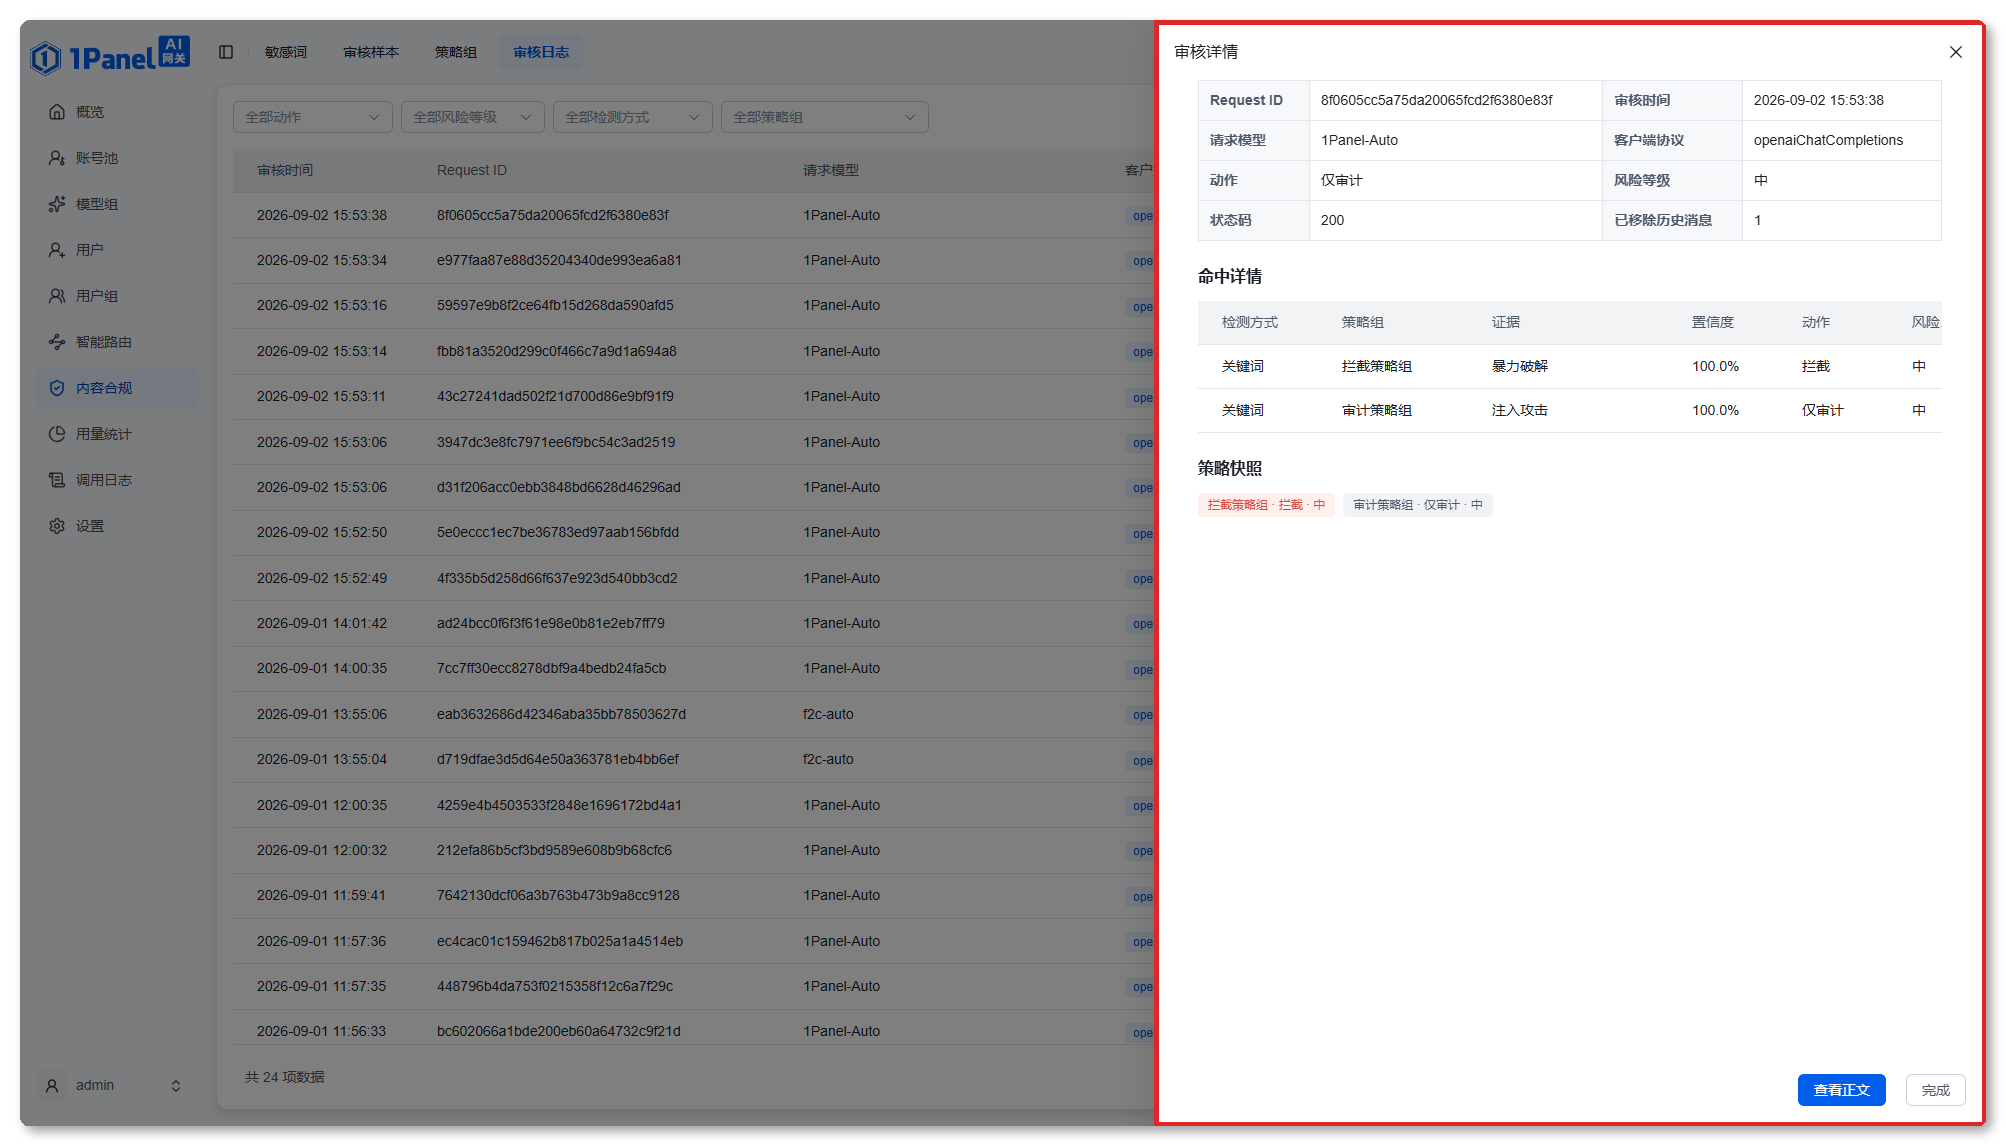This screenshot has width=2006, height=1146.
Task: Click the 拦截策略组 · 拦截 · 中 red tag
Action: pos(1266,505)
